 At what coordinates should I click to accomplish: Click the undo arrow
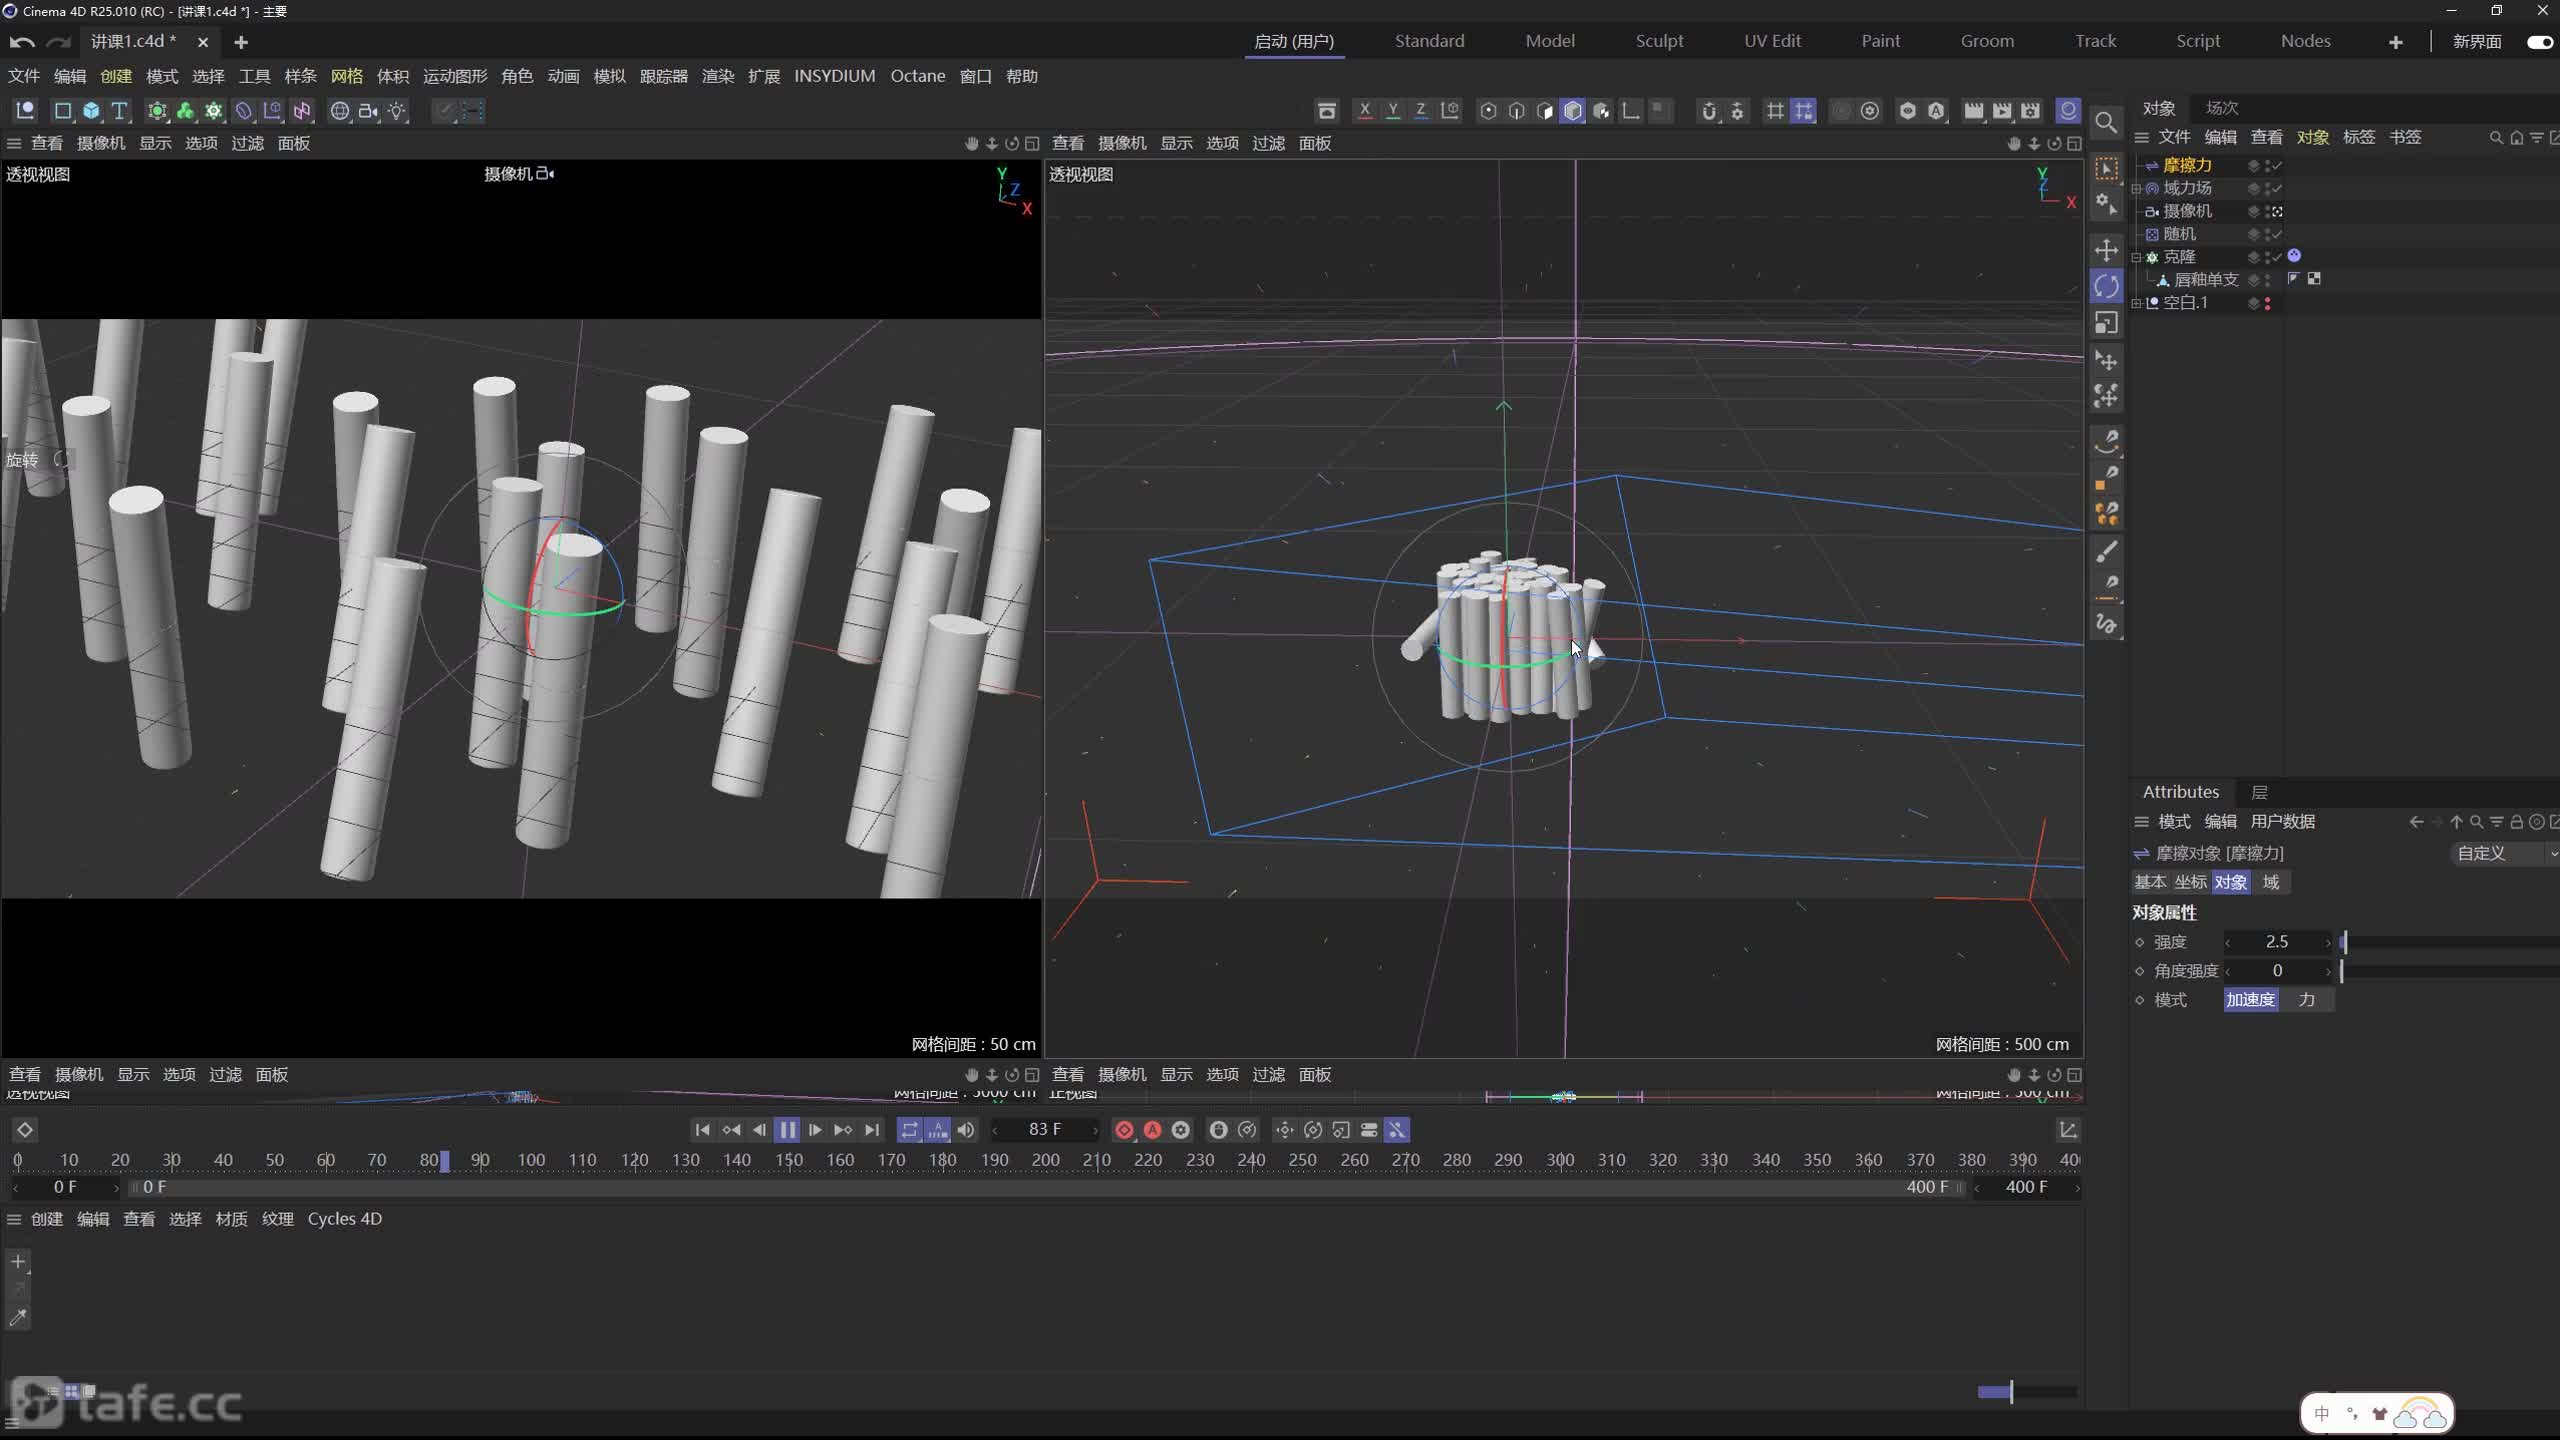(x=22, y=42)
